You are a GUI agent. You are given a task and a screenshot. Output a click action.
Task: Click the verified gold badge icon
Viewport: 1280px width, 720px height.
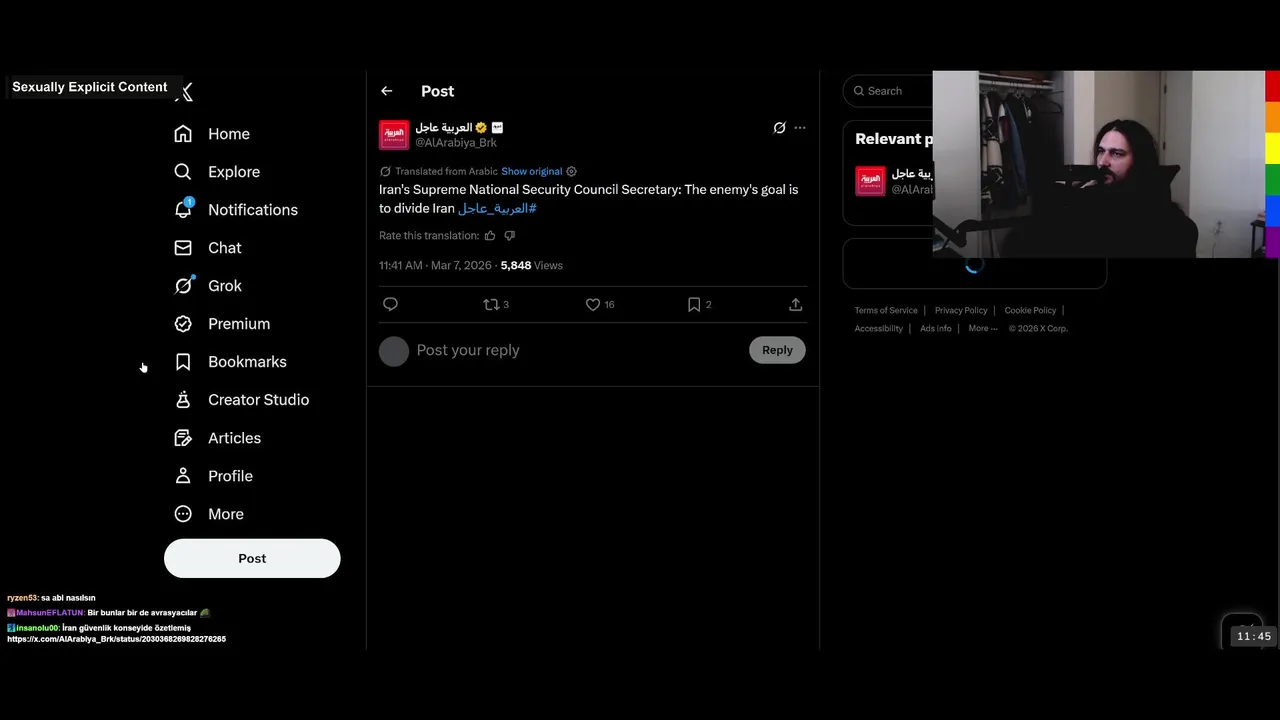tap(481, 128)
